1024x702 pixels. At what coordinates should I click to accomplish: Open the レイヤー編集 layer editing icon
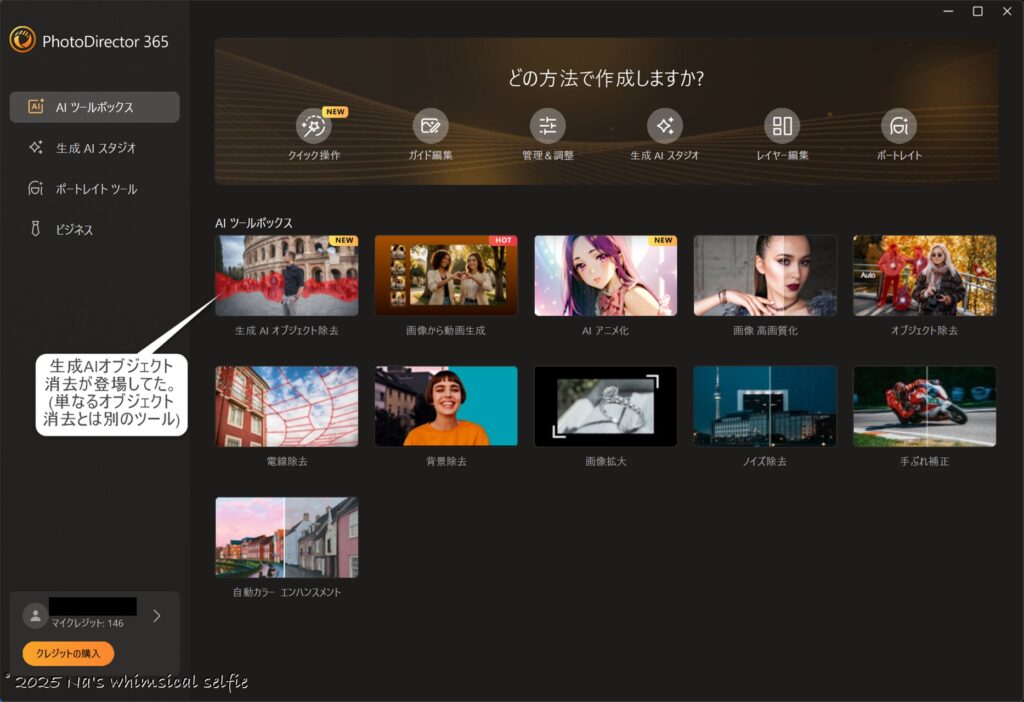point(782,126)
